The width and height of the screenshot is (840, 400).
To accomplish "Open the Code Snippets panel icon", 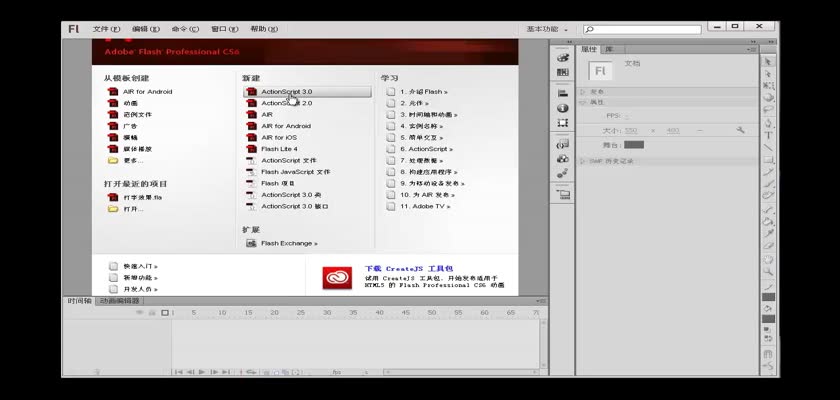I will (562, 144).
